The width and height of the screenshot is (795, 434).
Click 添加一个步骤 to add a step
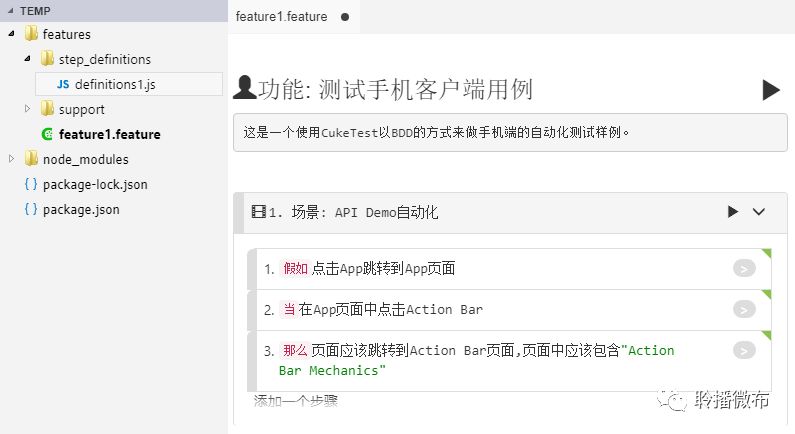click(296, 402)
